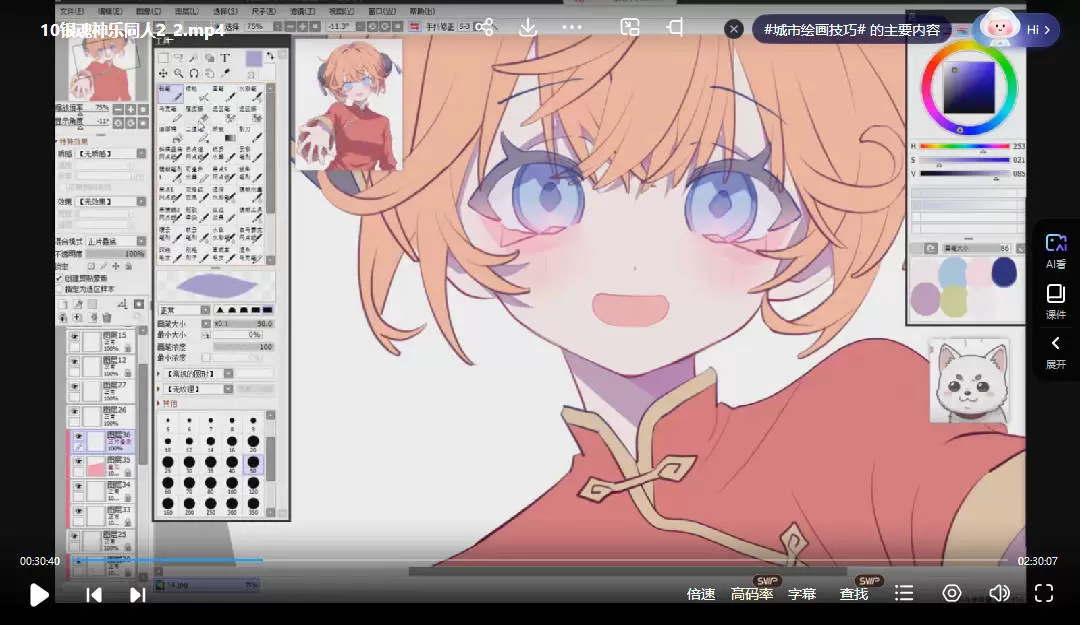This screenshot has width=1080, height=625.
Task: Switch to 高码率 high bitrate
Action: click(x=751, y=594)
